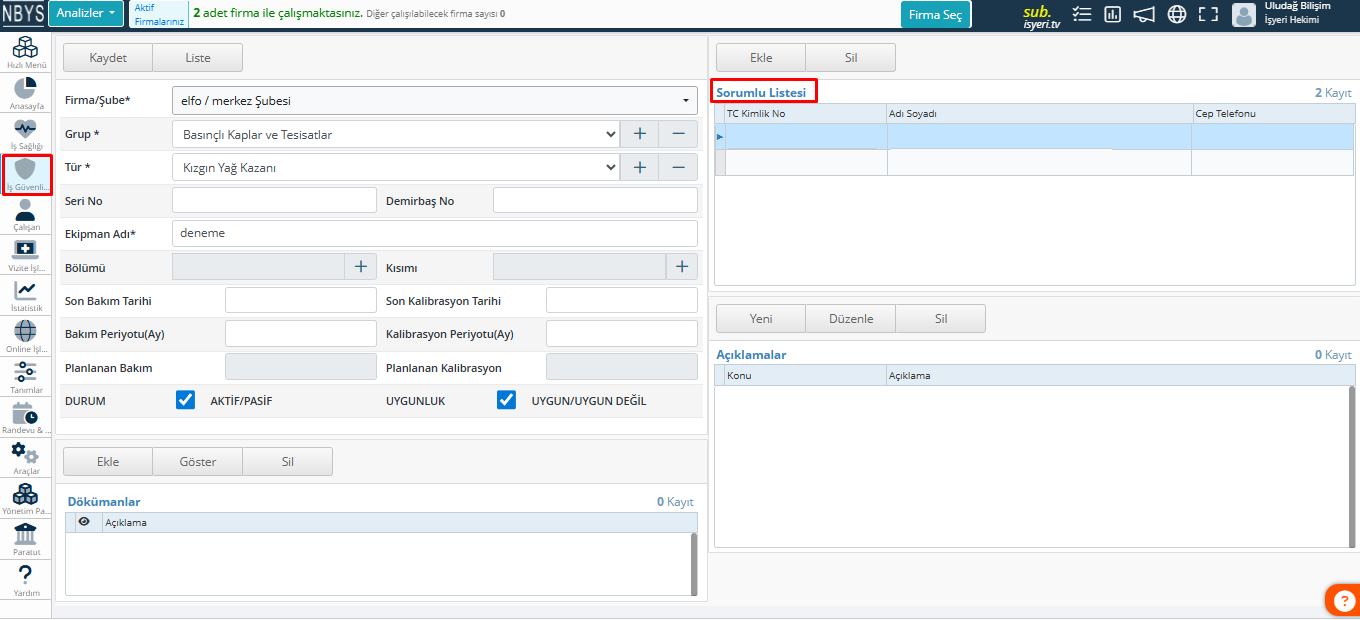Click Sil above Sorumlu Listesi
The width and height of the screenshot is (1360, 620).
pos(851,58)
